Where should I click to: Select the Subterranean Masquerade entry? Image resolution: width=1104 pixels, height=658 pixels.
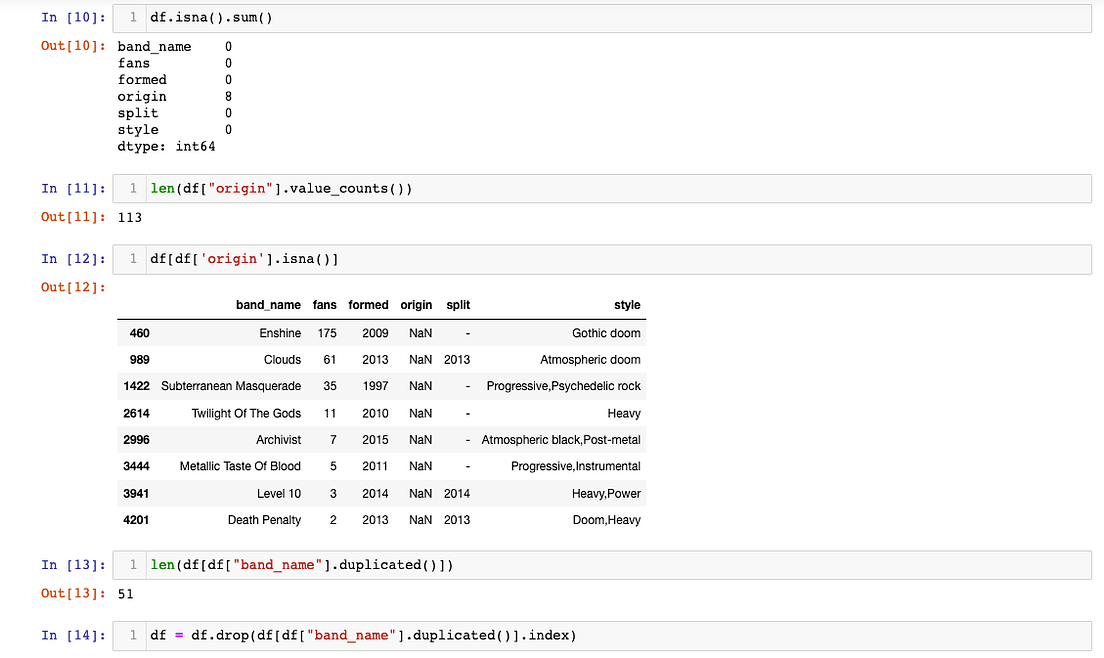[x=231, y=386]
